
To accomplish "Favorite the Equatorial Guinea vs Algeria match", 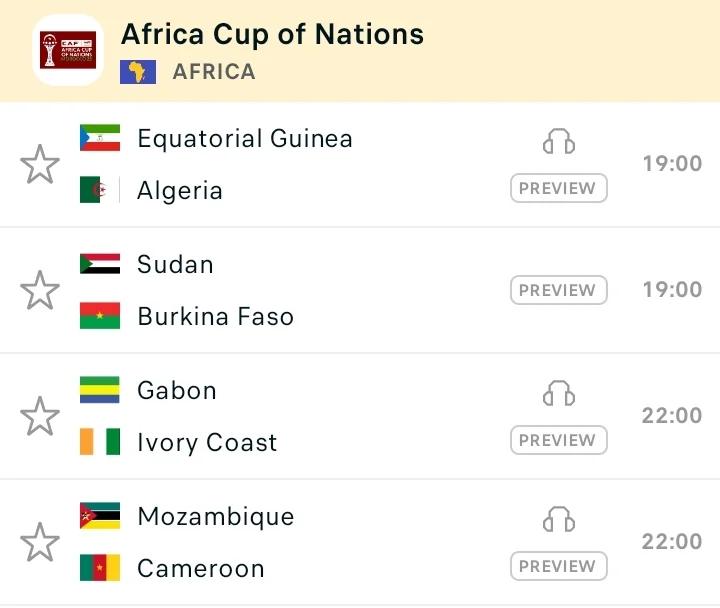I will coord(40,164).
